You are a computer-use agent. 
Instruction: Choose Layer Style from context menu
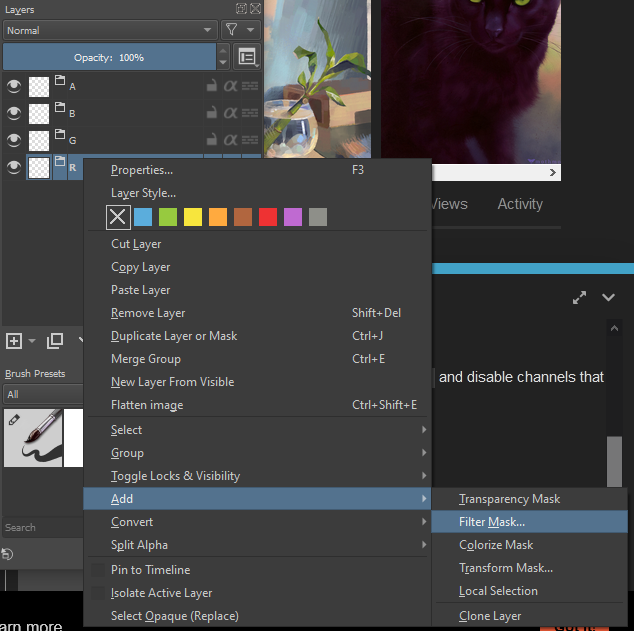[258, 193]
